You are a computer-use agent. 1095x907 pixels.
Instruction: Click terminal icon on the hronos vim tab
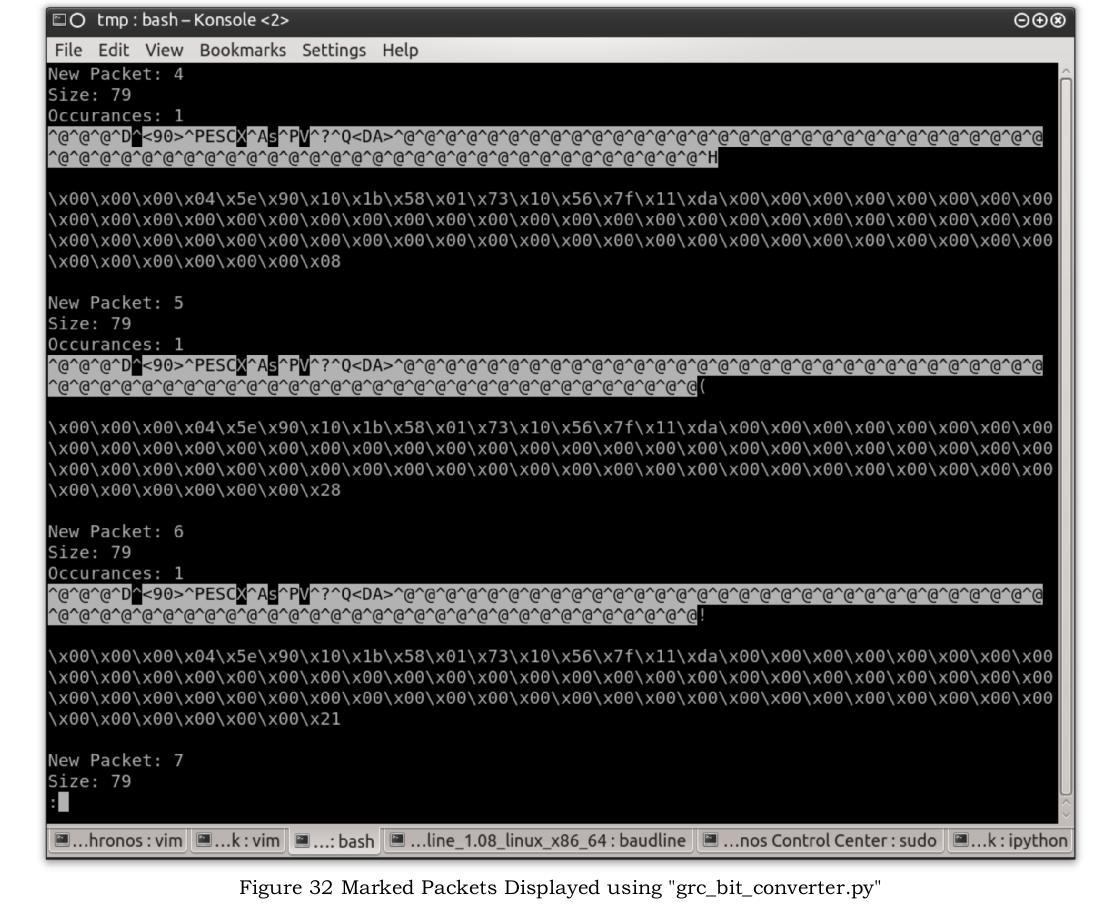click(61, 840)
